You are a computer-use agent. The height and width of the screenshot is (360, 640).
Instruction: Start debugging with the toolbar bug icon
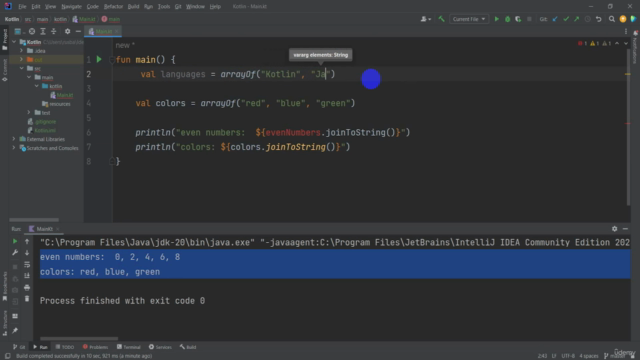(x=507, y=19)
